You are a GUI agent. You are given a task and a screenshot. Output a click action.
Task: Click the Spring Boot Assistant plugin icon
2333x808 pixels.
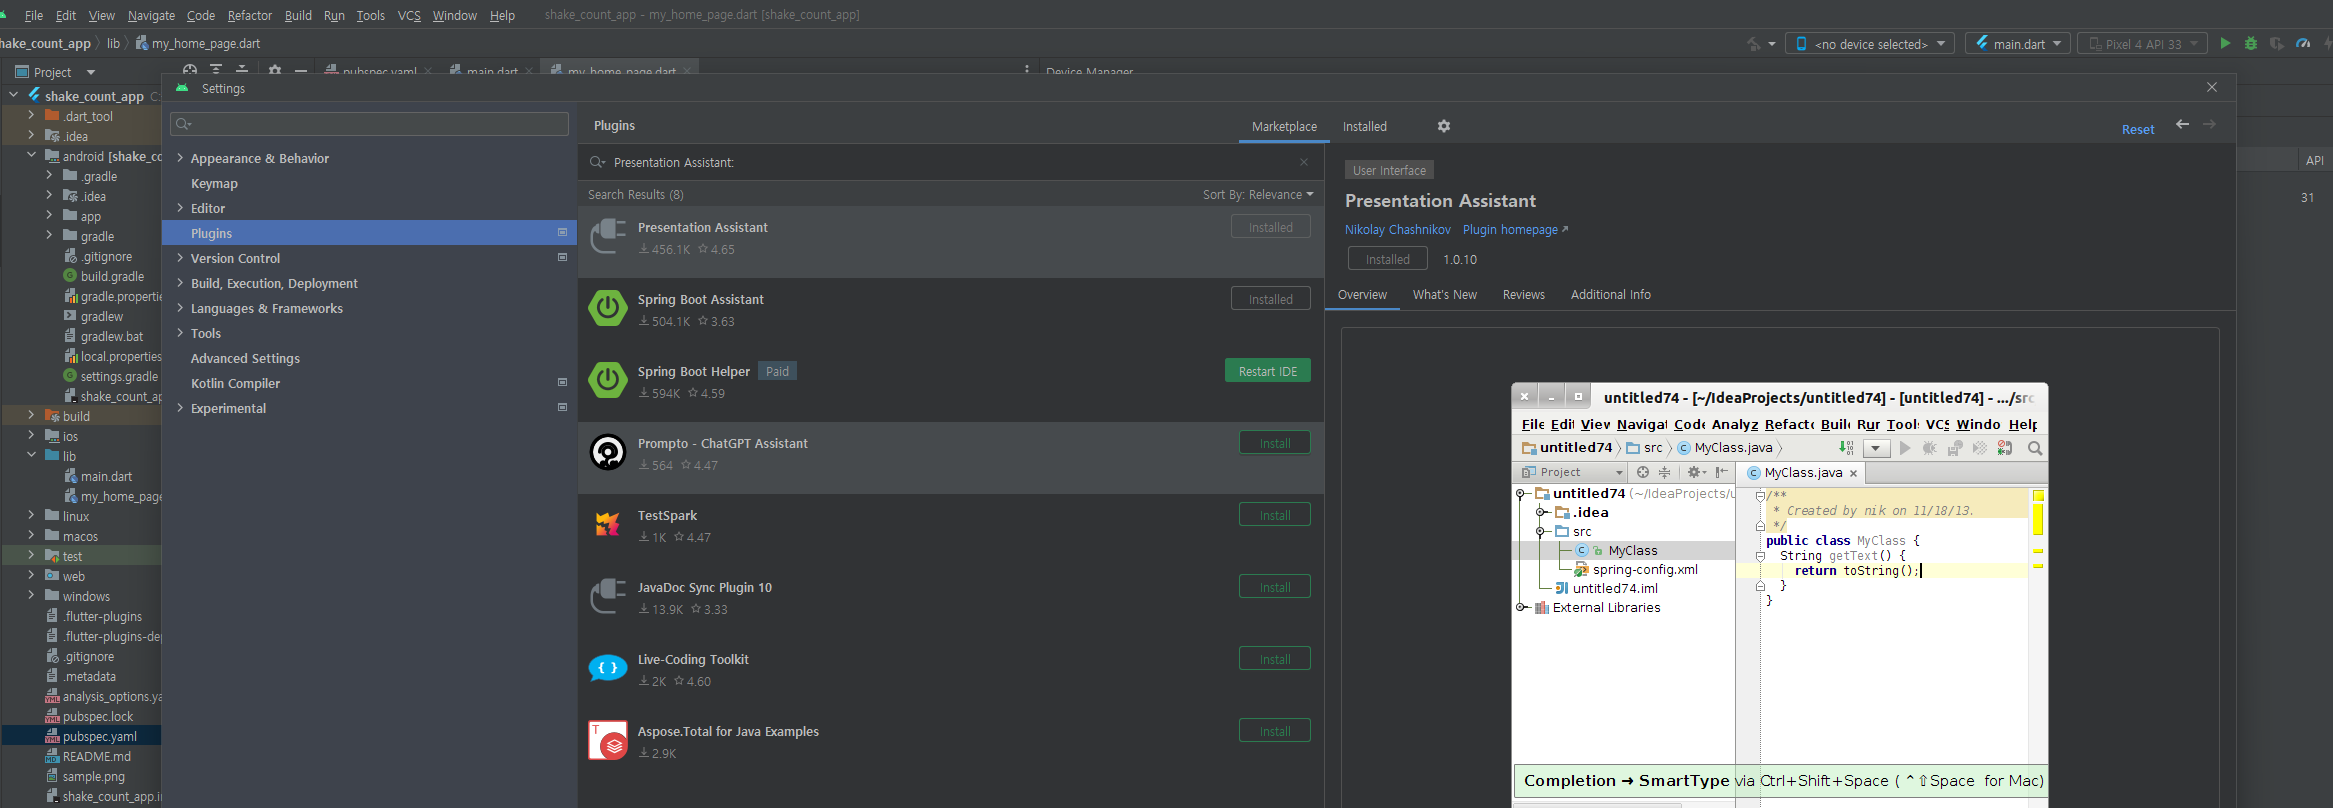608,308
